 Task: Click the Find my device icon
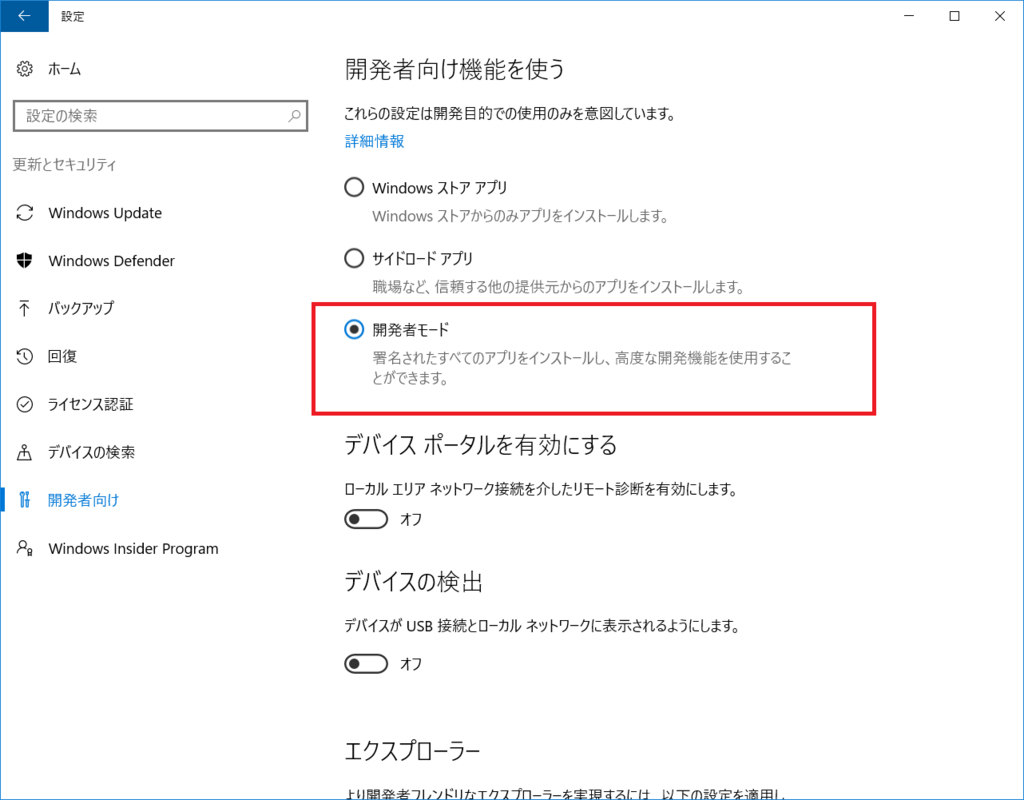click(25, 452)
